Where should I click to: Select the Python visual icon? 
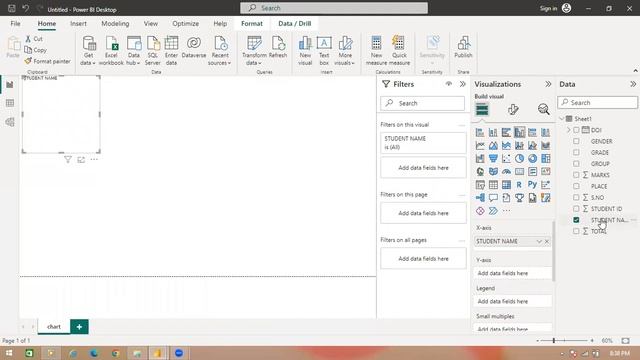point(532,185)
